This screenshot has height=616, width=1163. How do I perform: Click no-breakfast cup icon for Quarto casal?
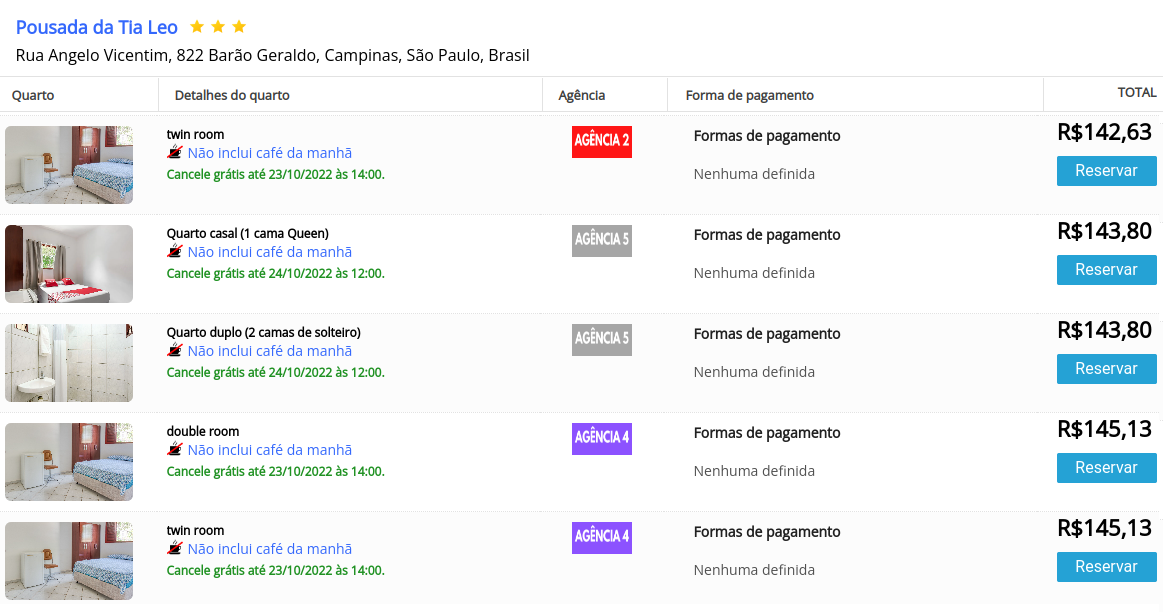point(175,251)
